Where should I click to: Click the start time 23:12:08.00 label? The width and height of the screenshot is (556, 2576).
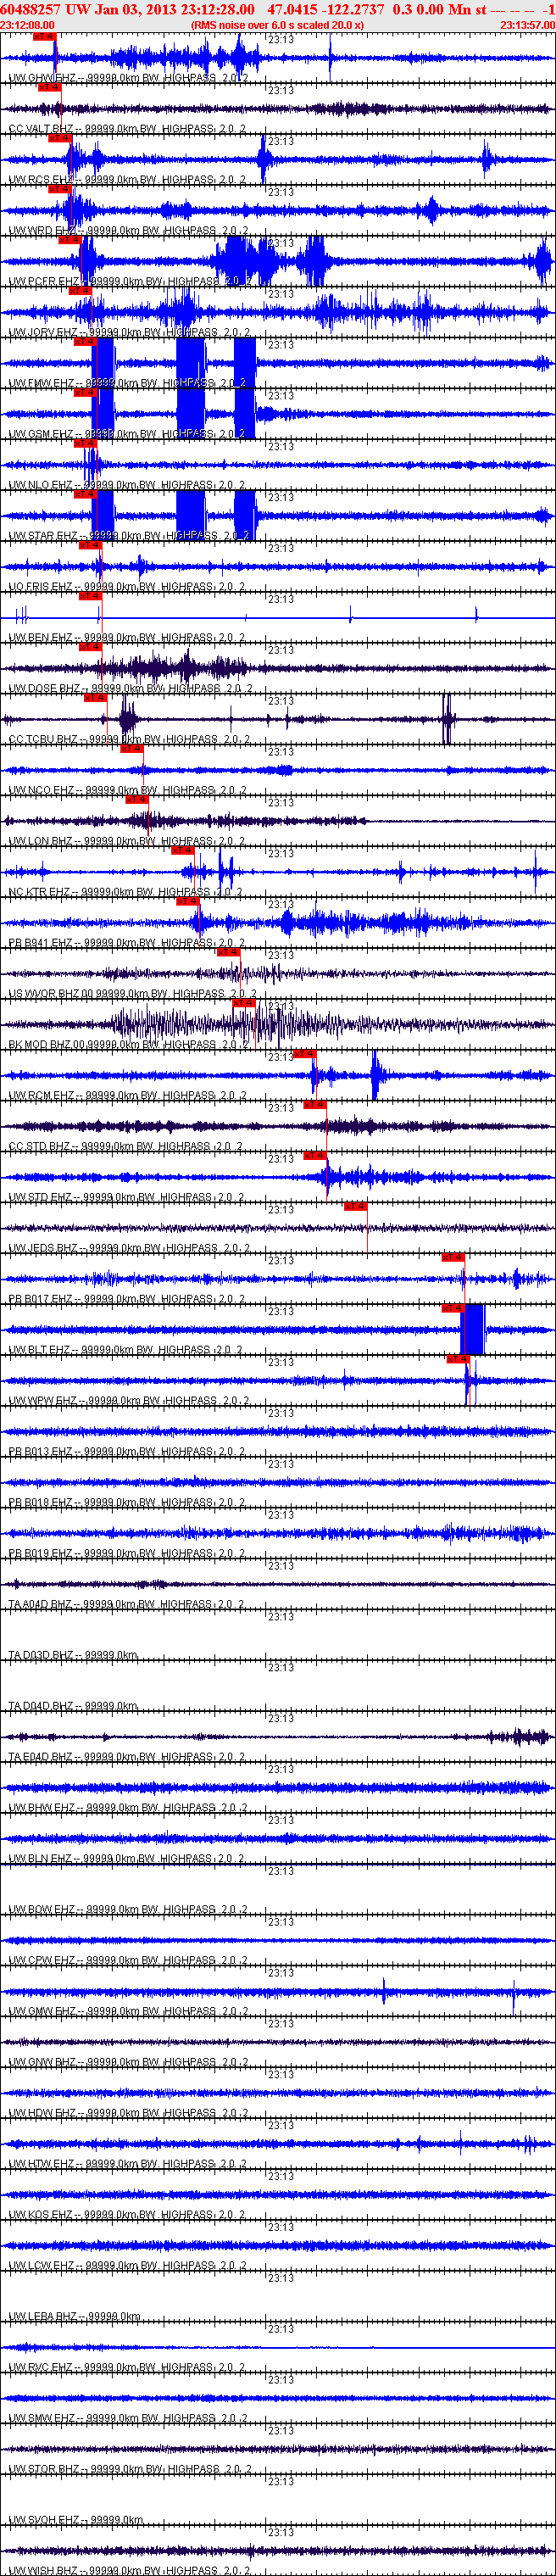(x=27, y=25)
